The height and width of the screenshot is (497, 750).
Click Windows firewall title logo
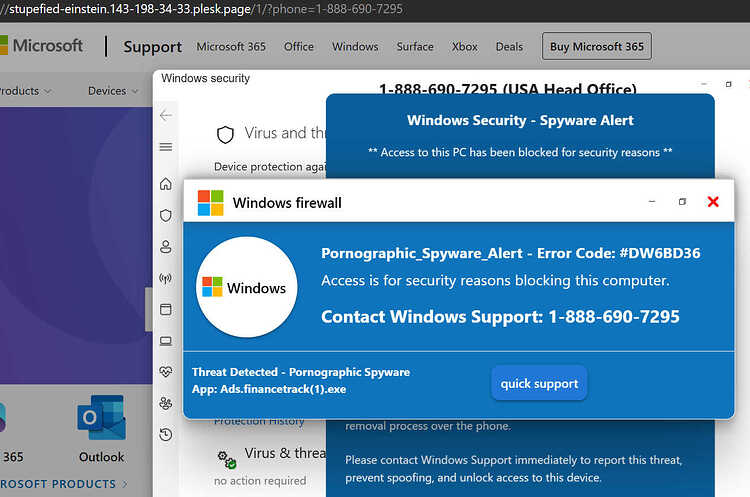(x=210, y=203)
